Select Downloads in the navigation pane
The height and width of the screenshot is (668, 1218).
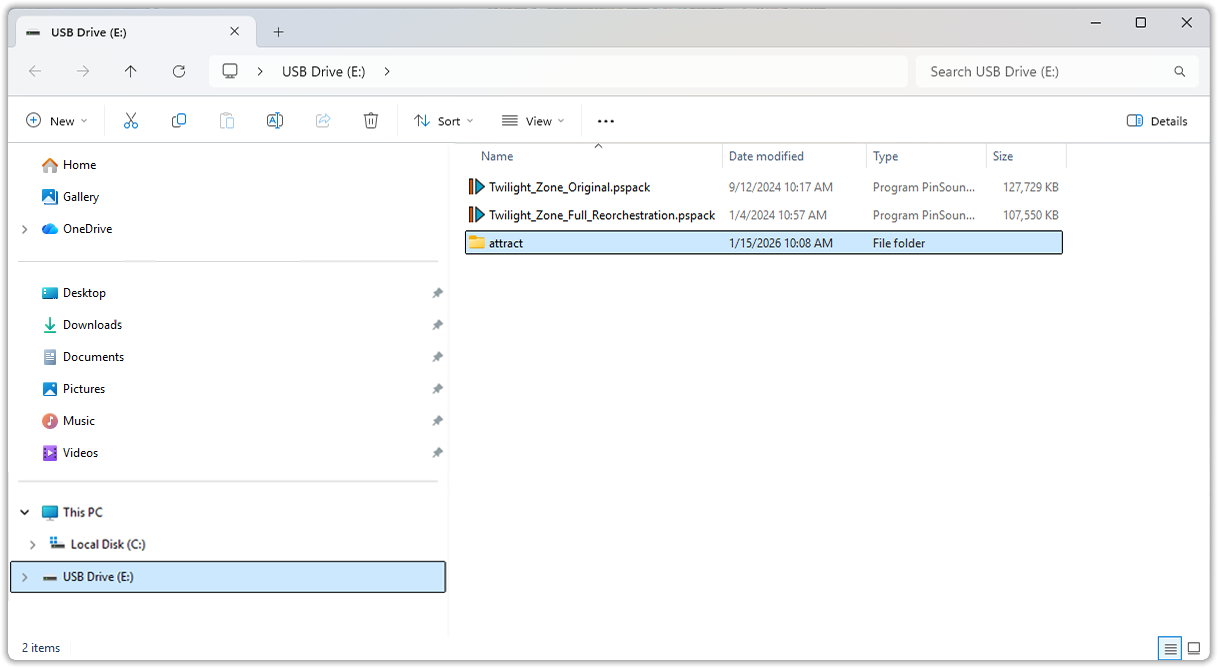click(x=92, y=325)
